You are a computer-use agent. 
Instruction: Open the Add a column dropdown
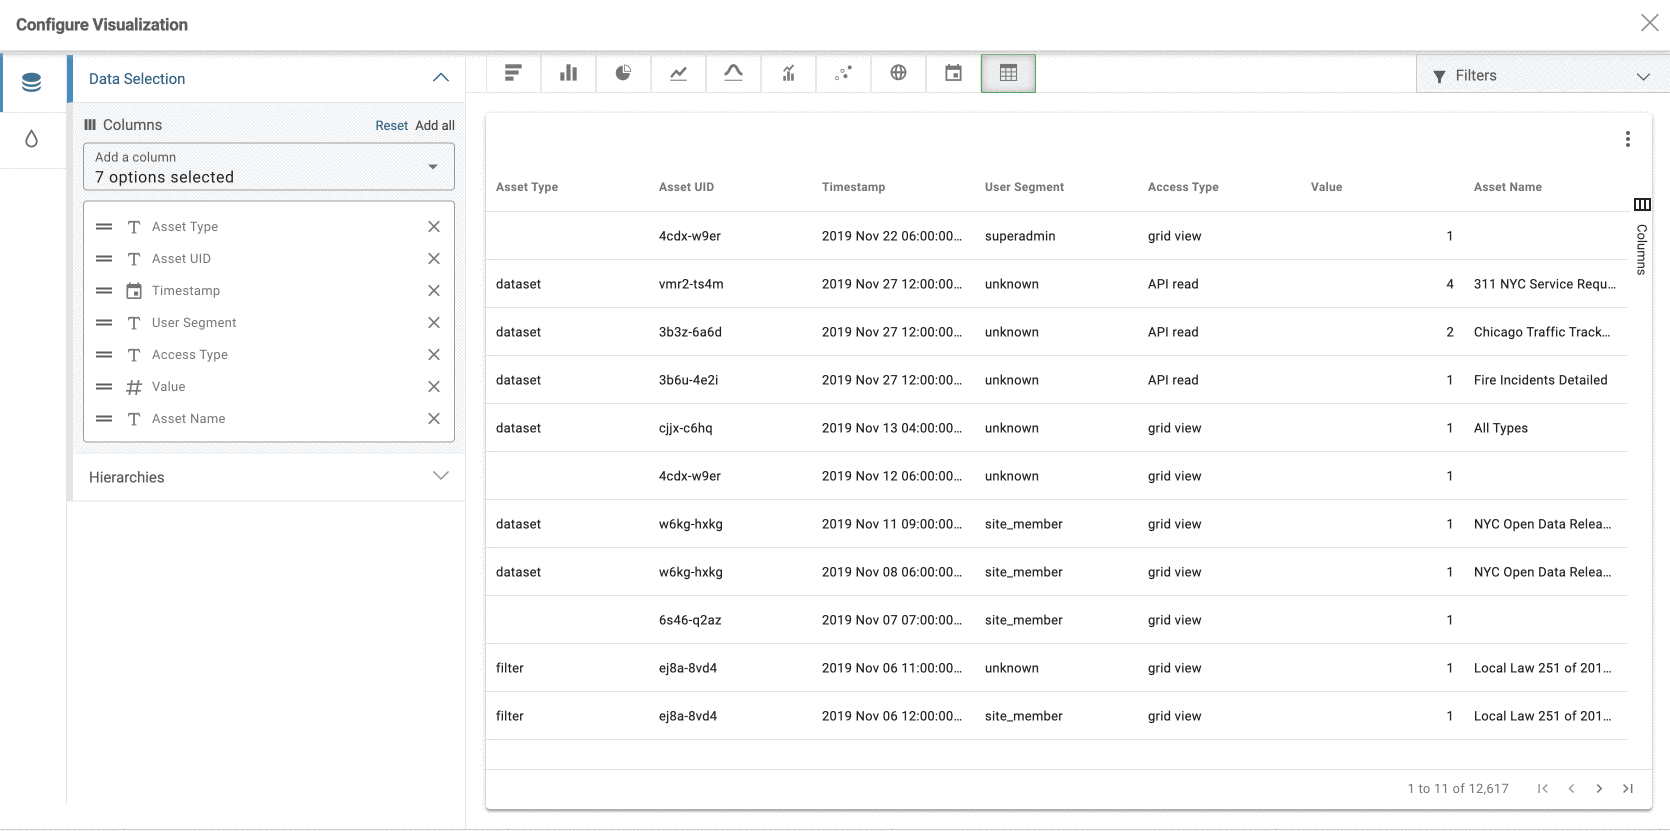click(x=269, y=167)
